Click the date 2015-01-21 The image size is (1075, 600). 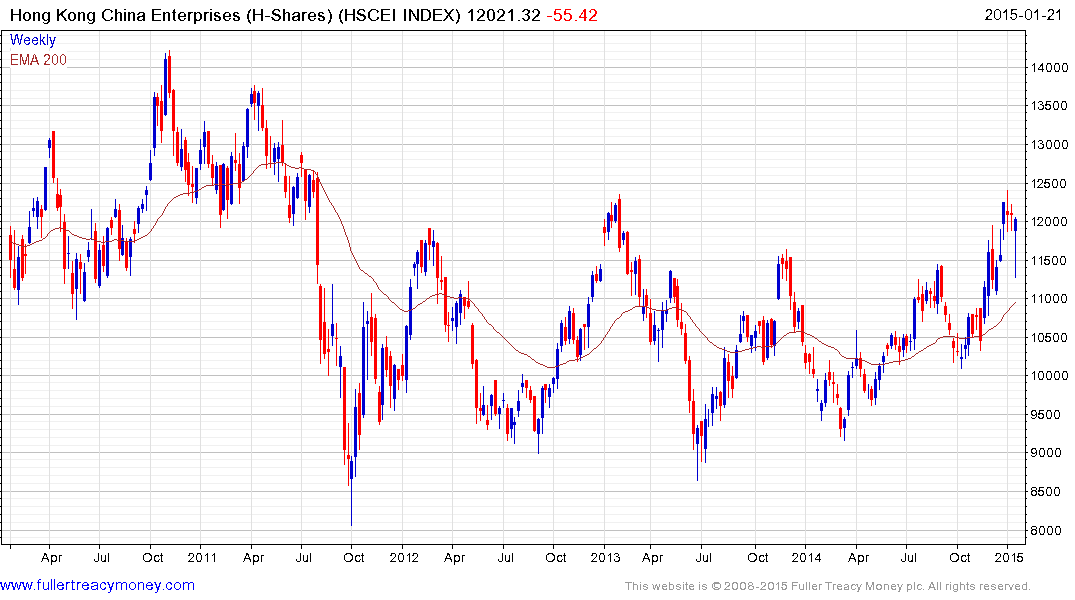tap(1023, 15)
